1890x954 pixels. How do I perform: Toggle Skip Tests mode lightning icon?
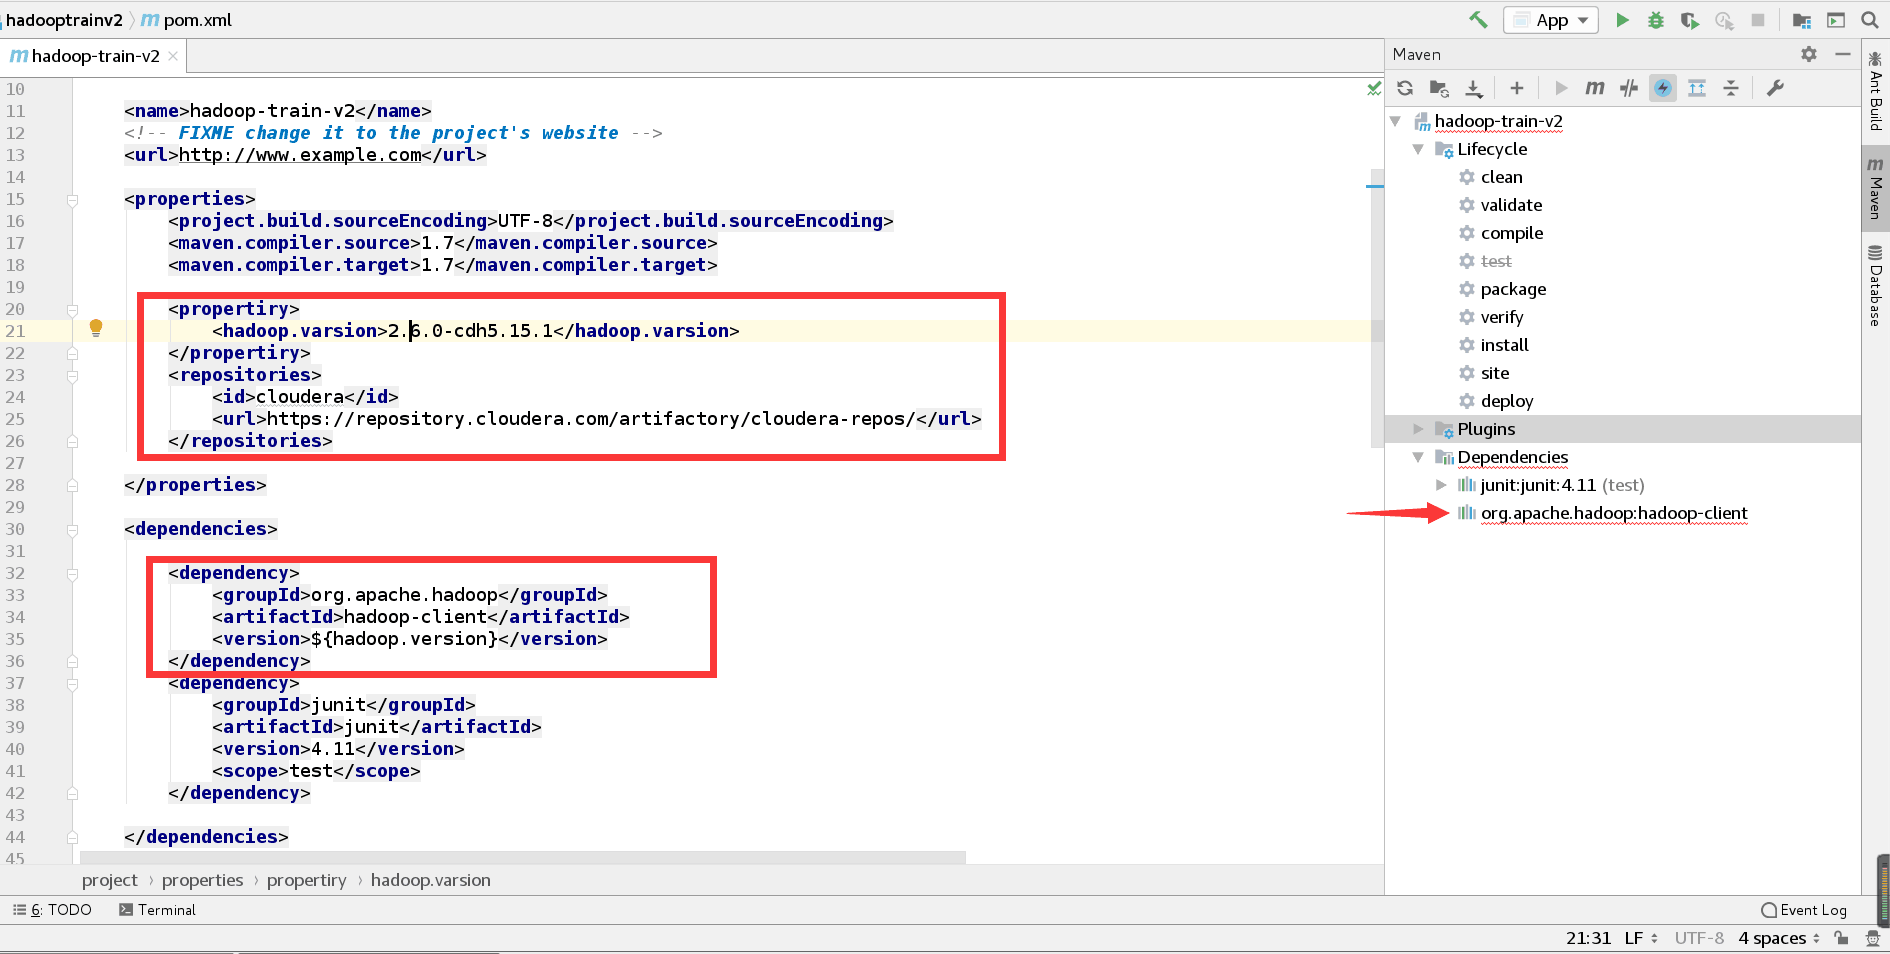point(1663,88)
